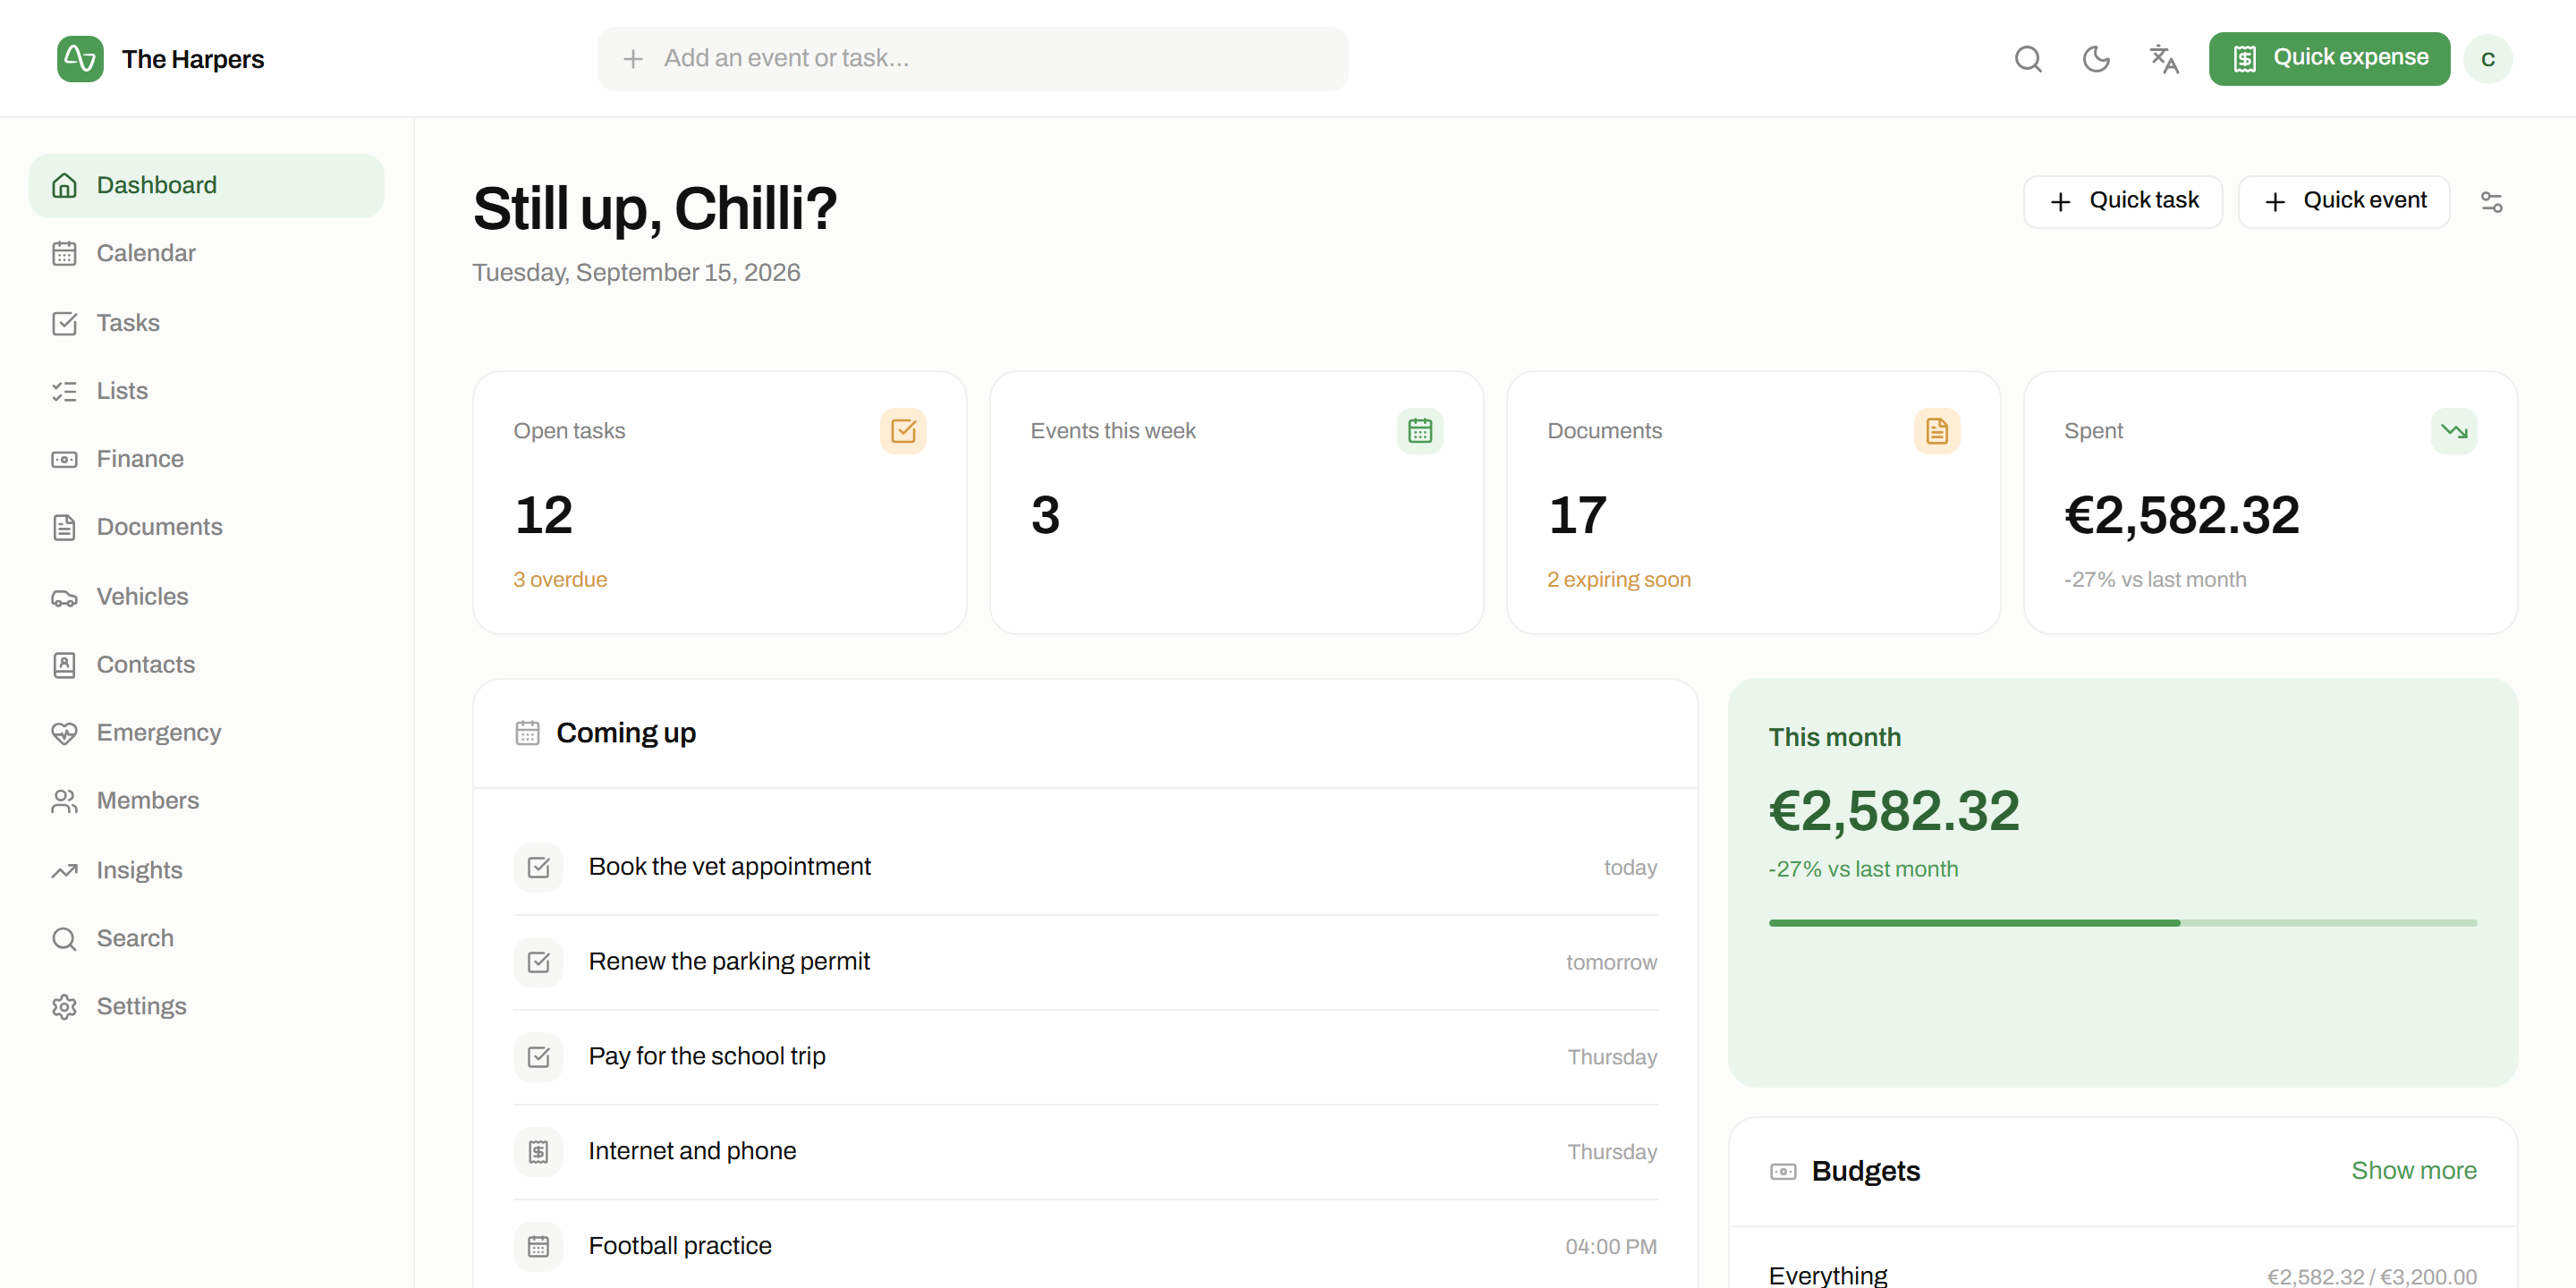The height and width of the screenshot is (1288, 2576).
Task: Click the Coming up calendar icon
Action: click(x=527, y=733)
